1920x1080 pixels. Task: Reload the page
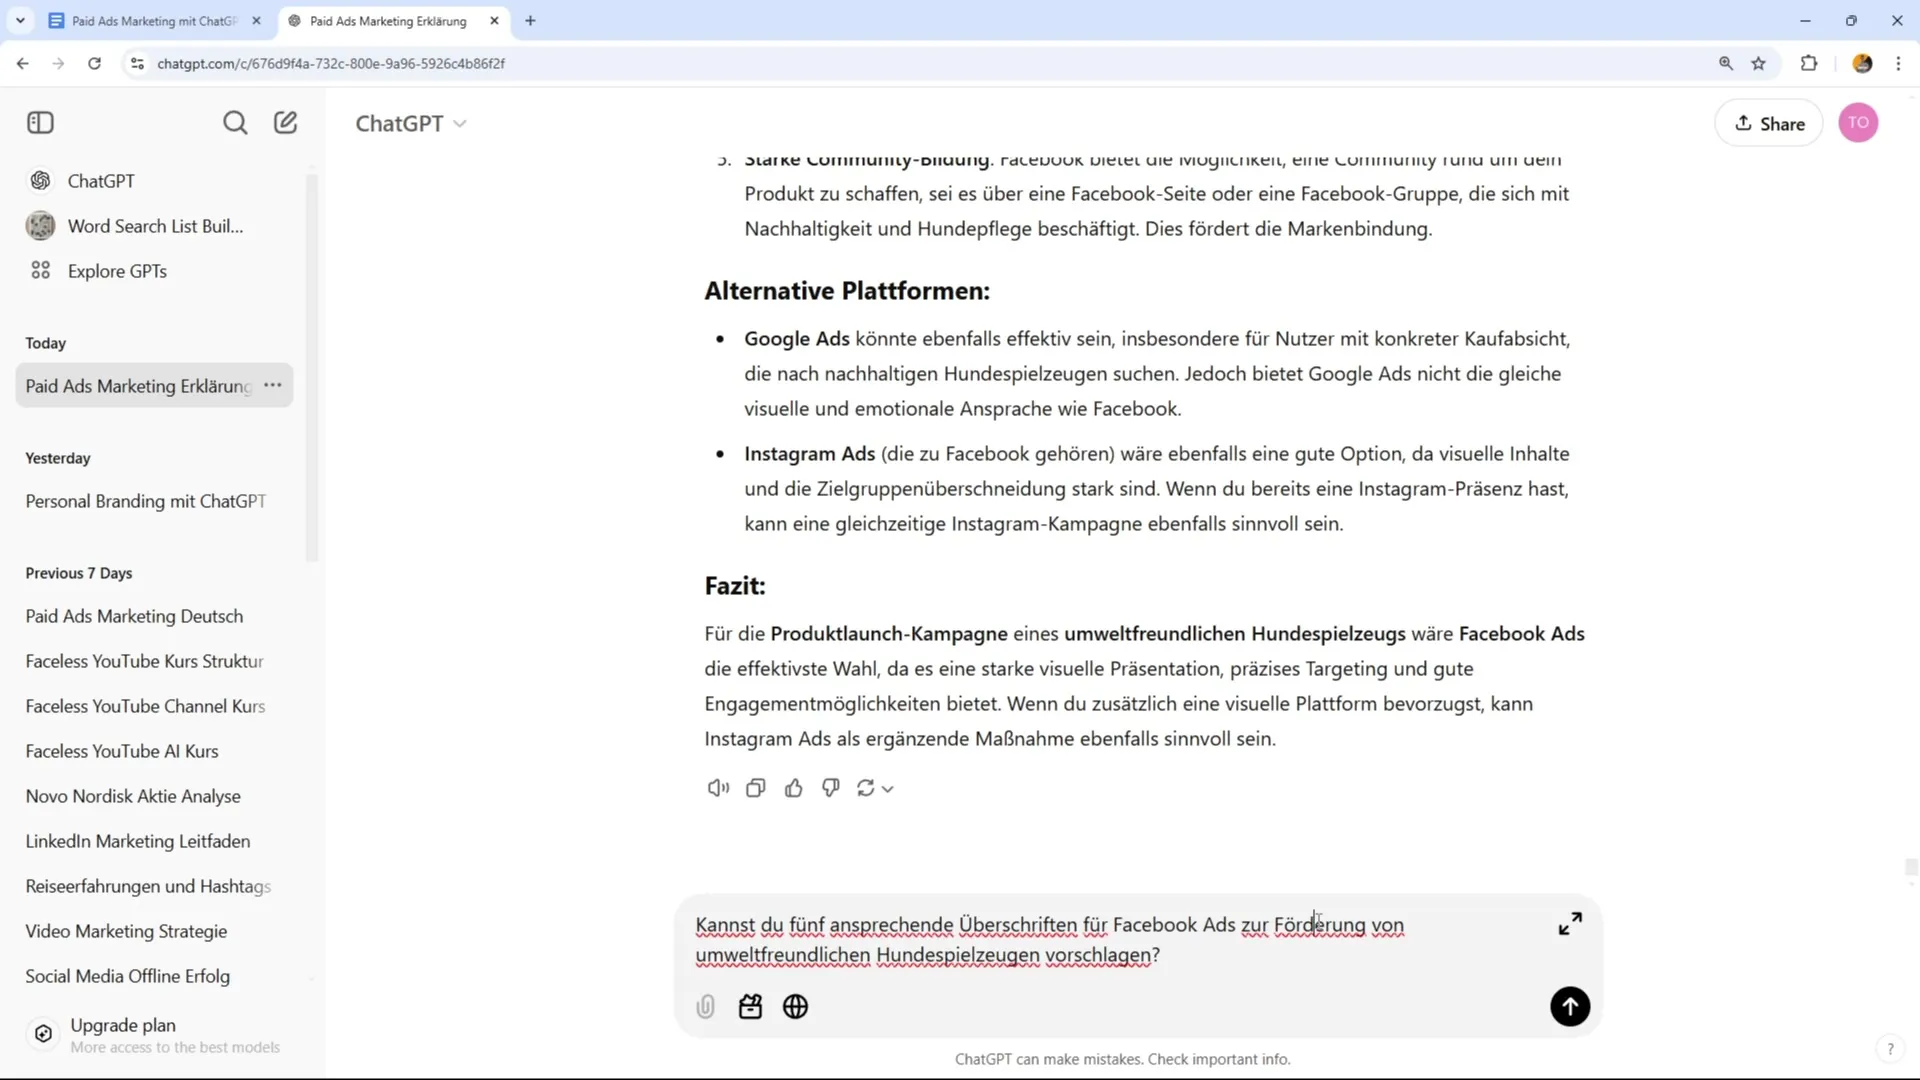click(94, 63)
